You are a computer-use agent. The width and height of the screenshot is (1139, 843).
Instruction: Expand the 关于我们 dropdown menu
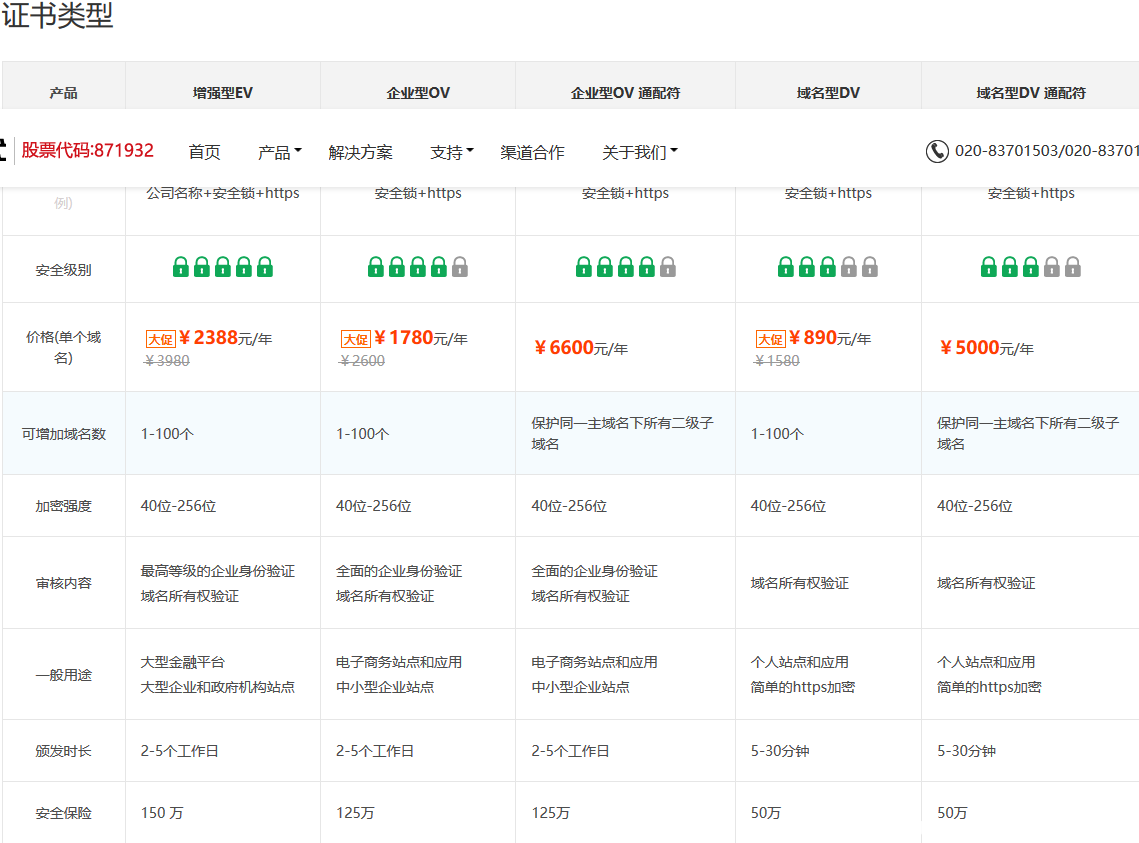coord(639,152)
